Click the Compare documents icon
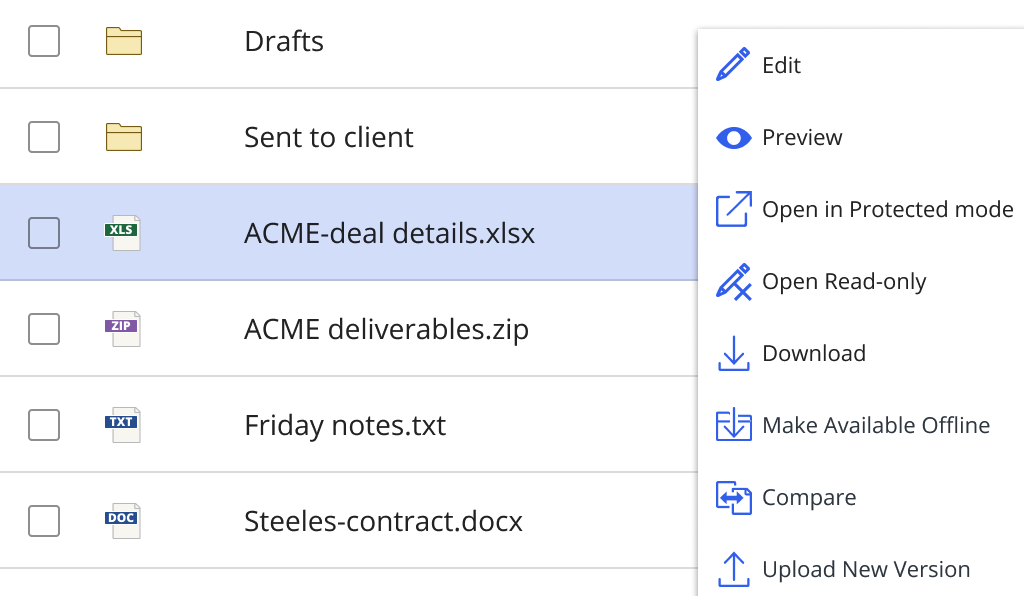The height and width of the screenshot is (596, 1024). click(x=733, y=498)
